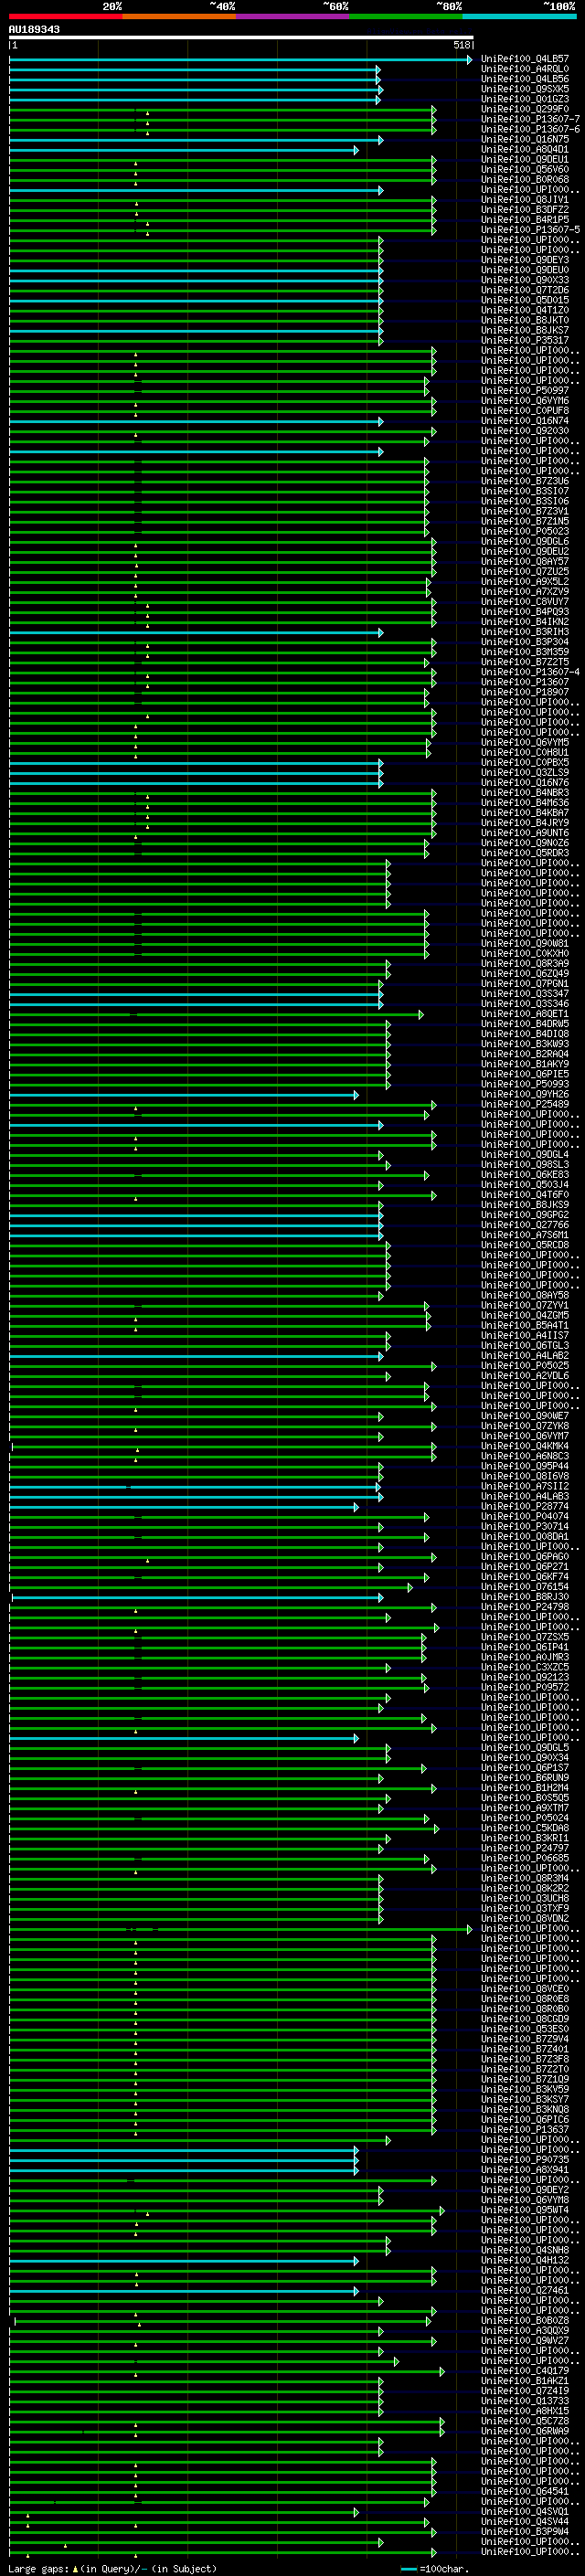Click hit label UniRef100_P35317
Image resolution: width=585 pixels, height=2576 pixels.
point(525,340)
